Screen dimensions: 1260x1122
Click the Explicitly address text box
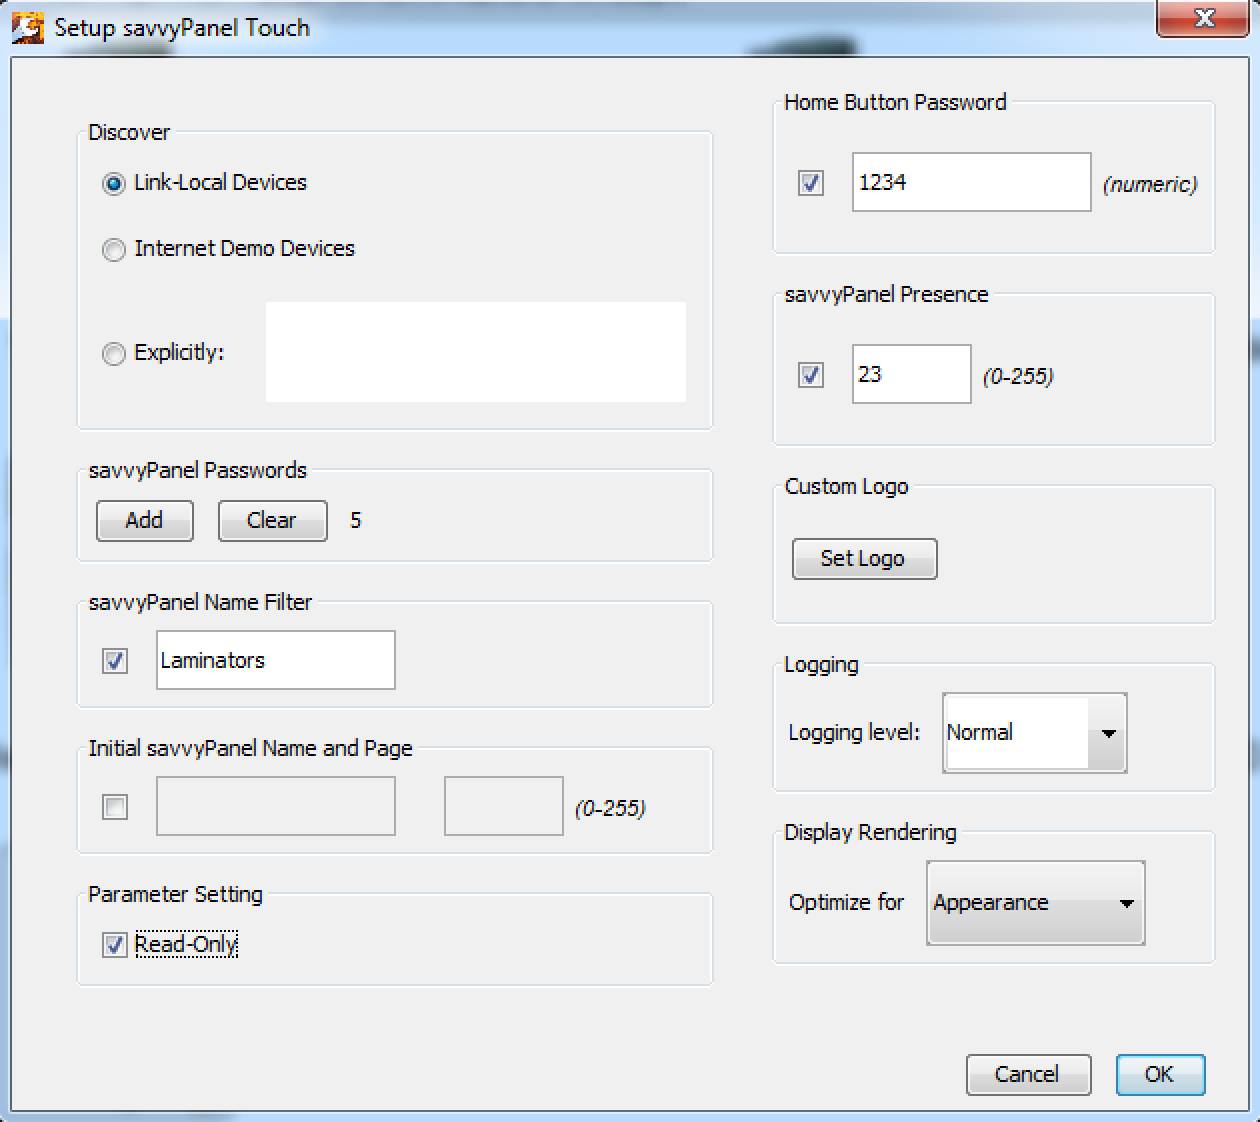point(476,352)
